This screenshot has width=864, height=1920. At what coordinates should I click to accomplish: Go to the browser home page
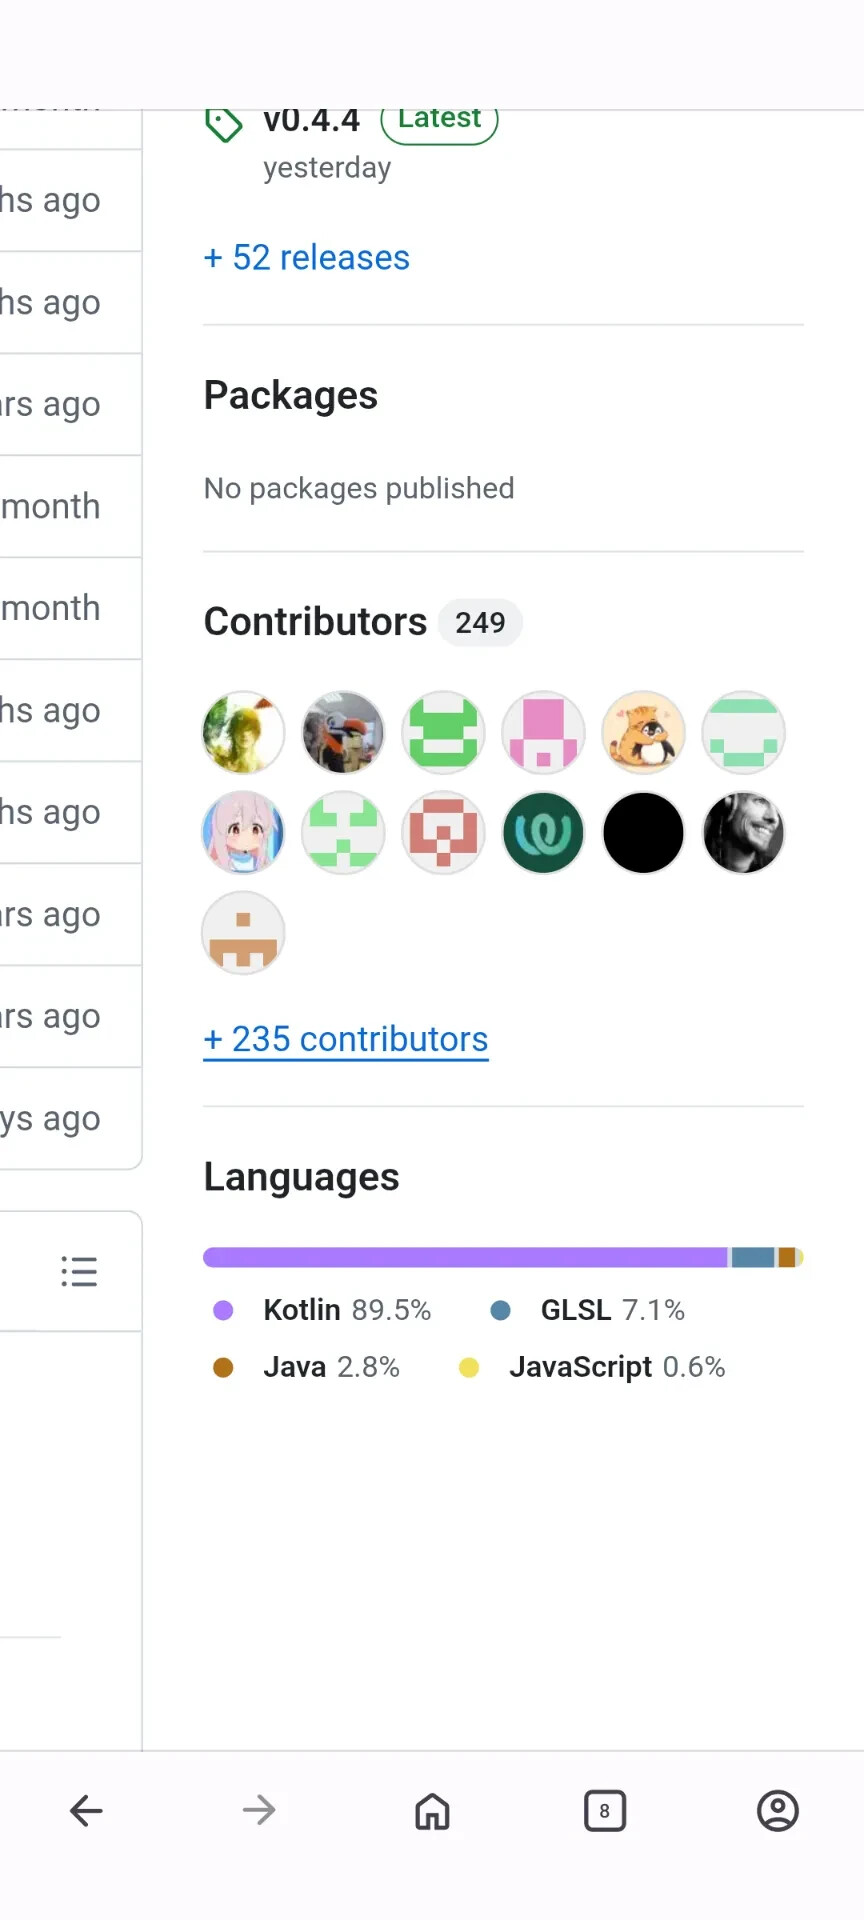(x=432, y=1810)
